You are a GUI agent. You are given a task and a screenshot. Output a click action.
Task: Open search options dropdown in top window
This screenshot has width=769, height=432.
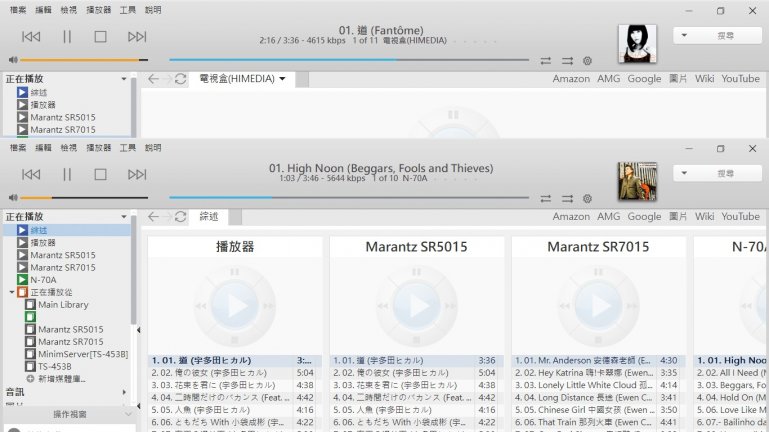[684, 35]
